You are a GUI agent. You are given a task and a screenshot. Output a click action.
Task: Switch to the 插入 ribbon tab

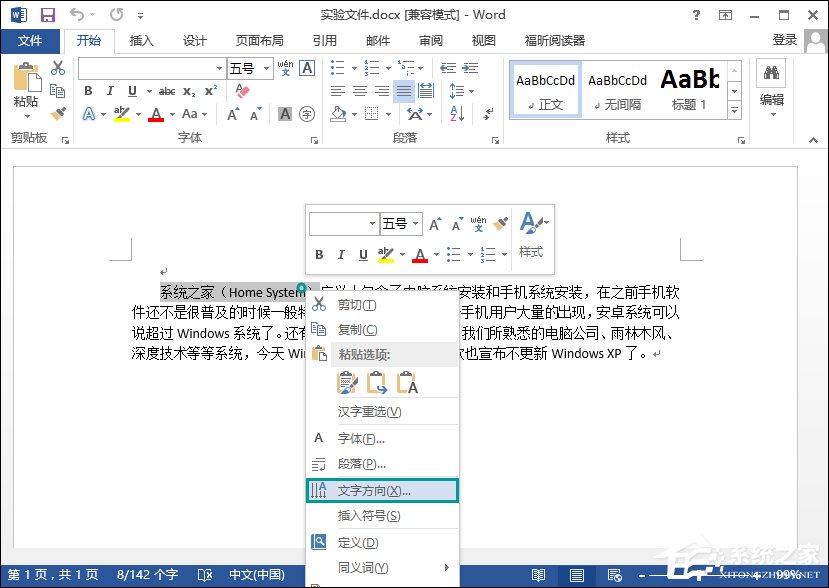[140, 41]
